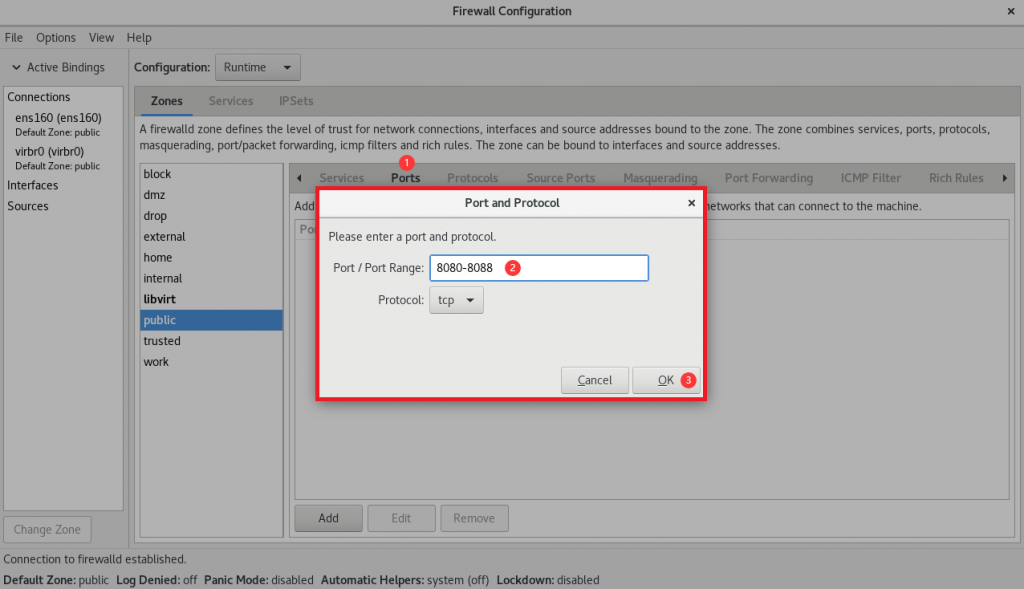Screen dimensions: 1024x589
Task: Switch to the Services top tab
Action: point(231,101)
